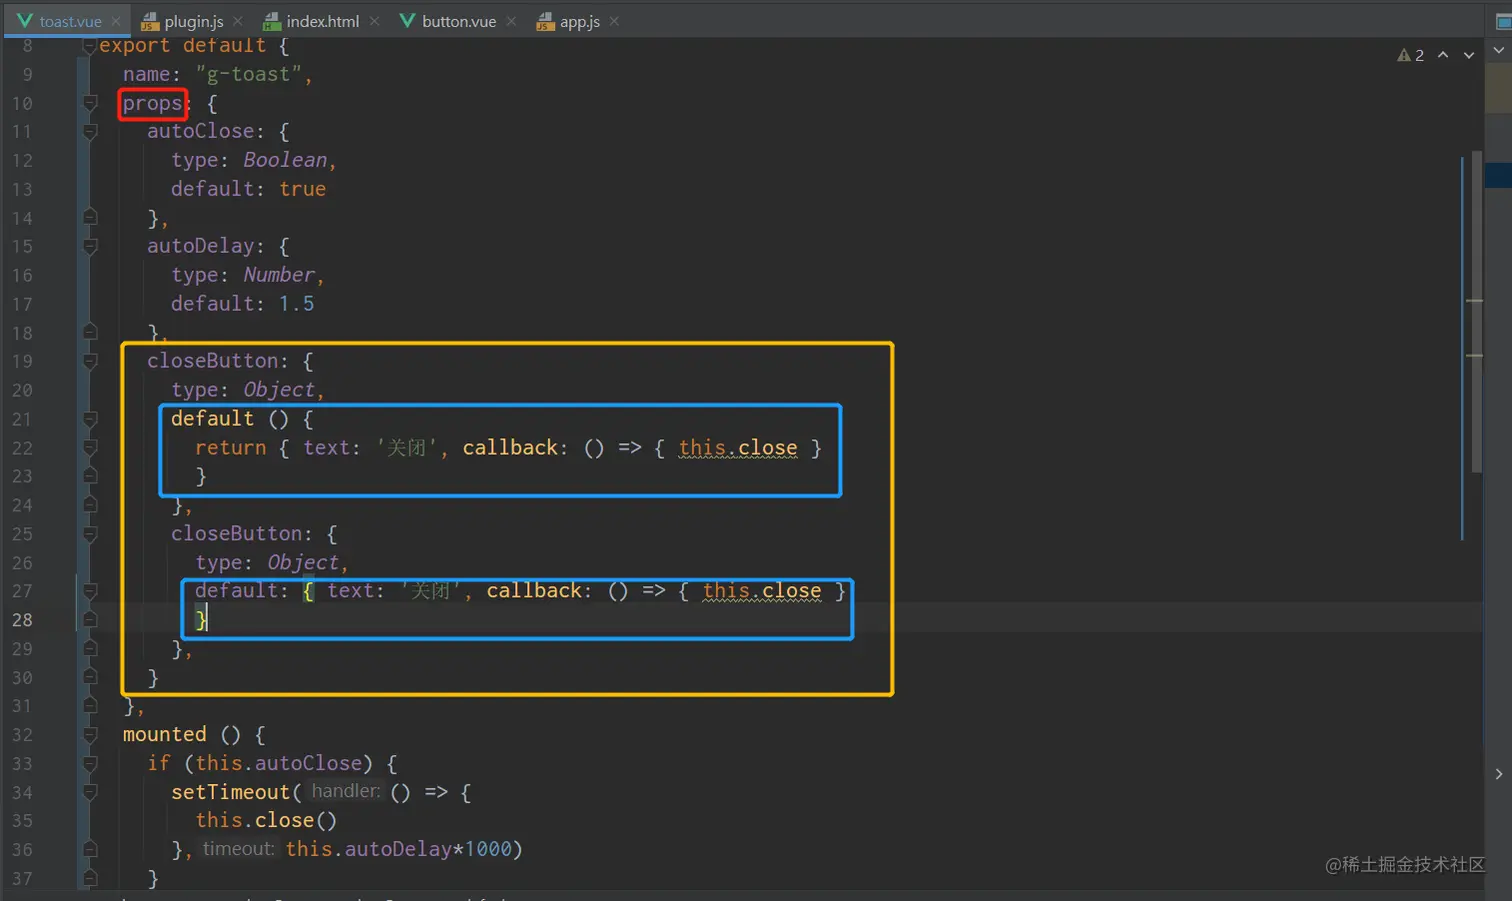Image resolution: width=1512 pixels, height=901 pixels.
Task: Go to previous highlighted error arrow
Action: (x=1443, y=55)
